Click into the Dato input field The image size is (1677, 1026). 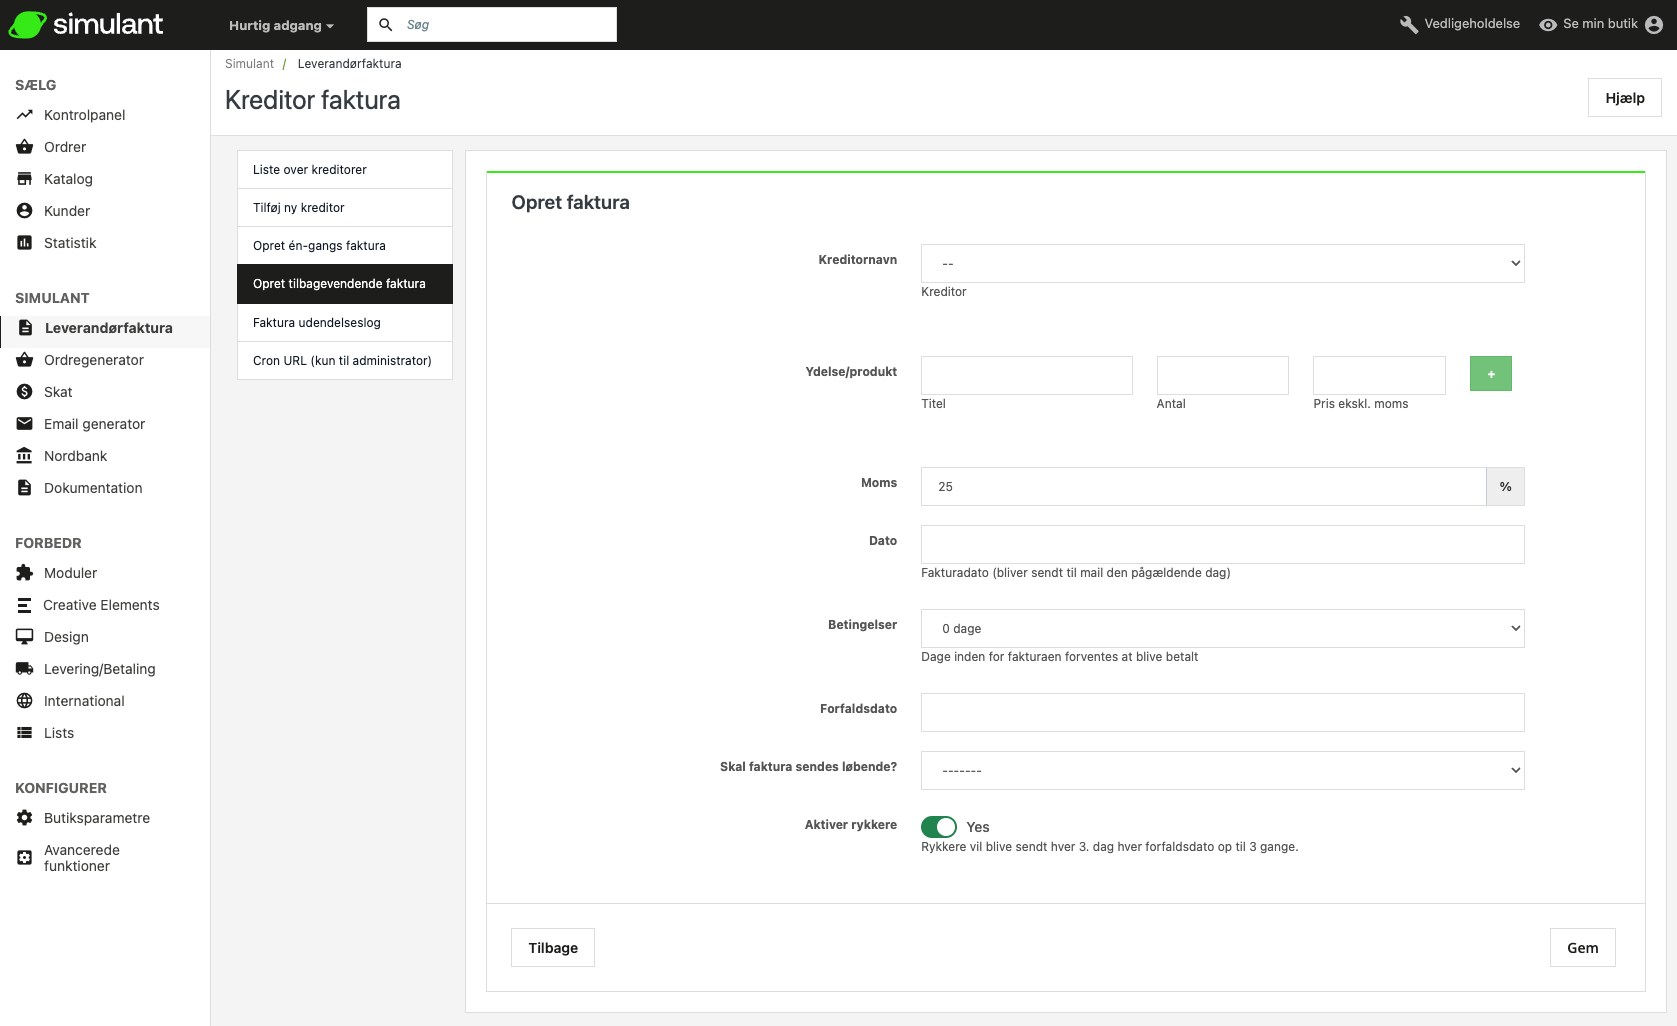pos(1222,545)
